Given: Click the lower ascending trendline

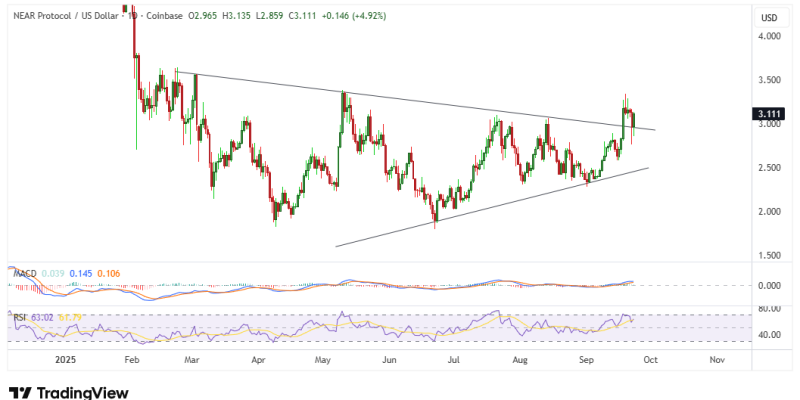Looking at the screenshot, I should pos(500,205).
